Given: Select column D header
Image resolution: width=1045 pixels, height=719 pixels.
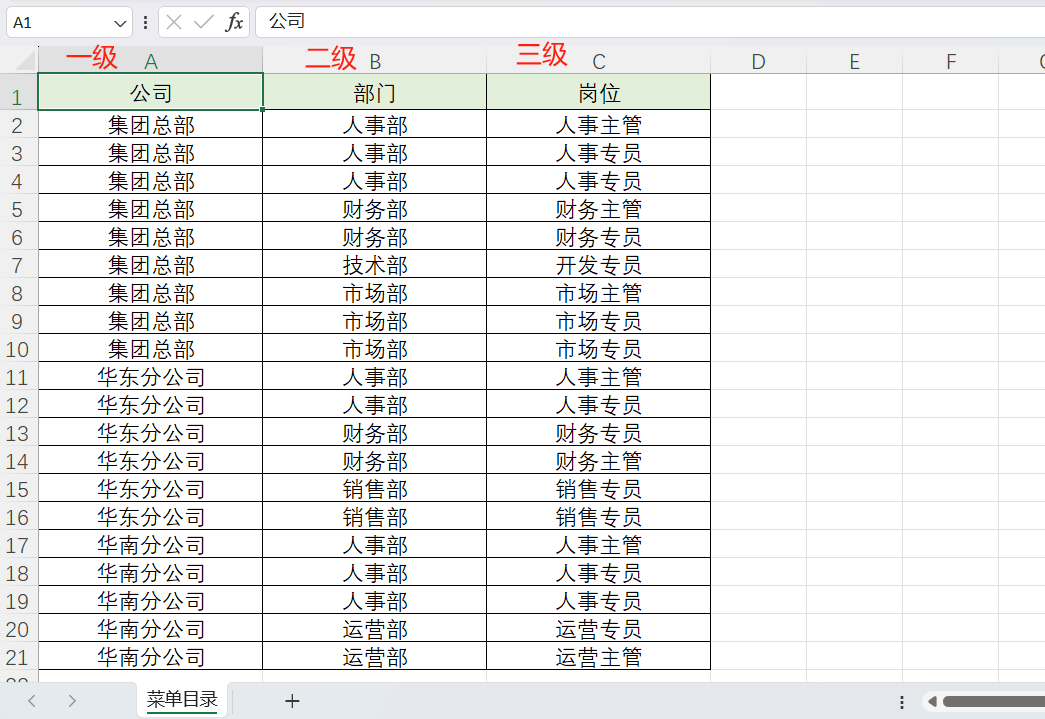Looking at the screenshot, I should click(758, 62).
